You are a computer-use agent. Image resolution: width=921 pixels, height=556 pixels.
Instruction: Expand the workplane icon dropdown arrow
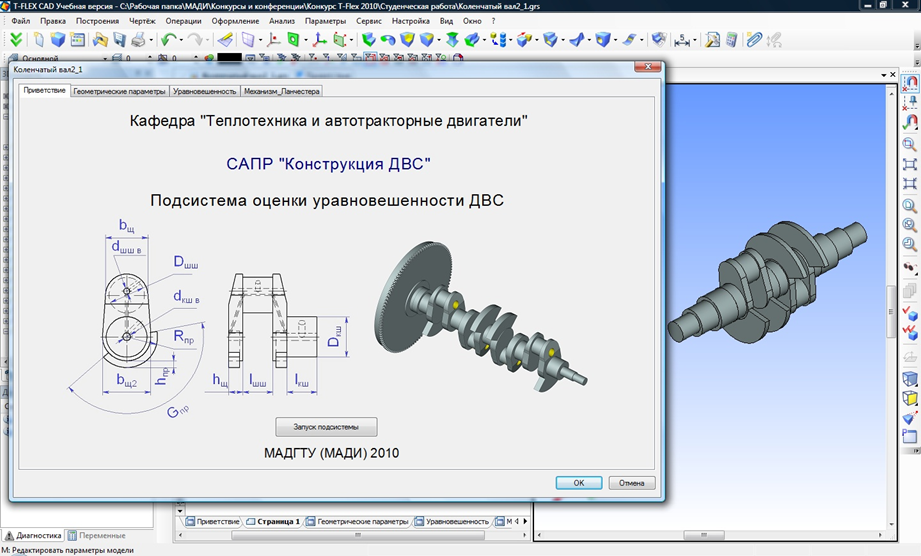coord(260,40)
